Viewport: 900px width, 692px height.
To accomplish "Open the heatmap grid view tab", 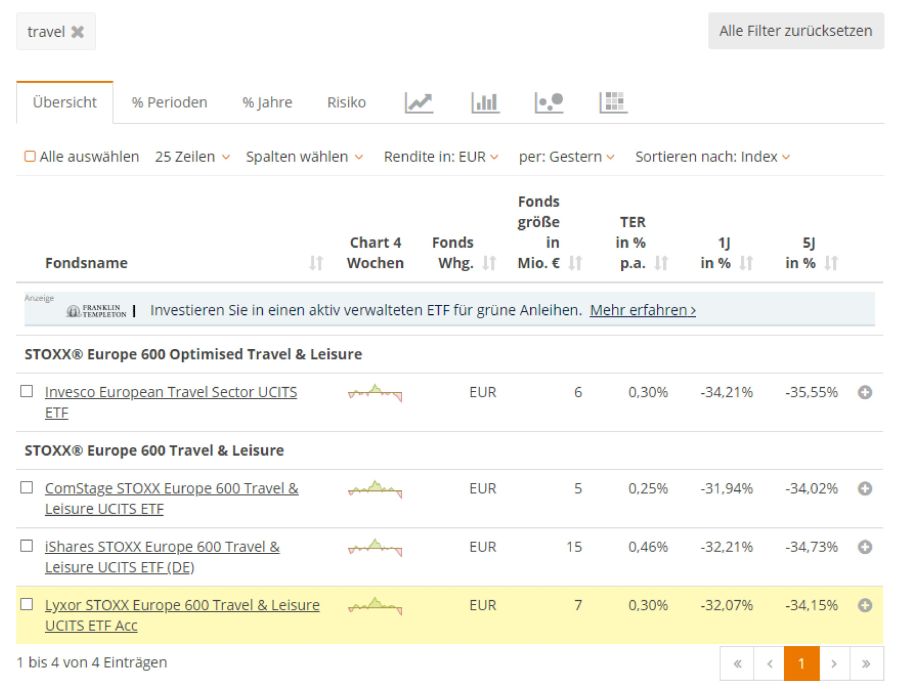I will coord(614,103).
